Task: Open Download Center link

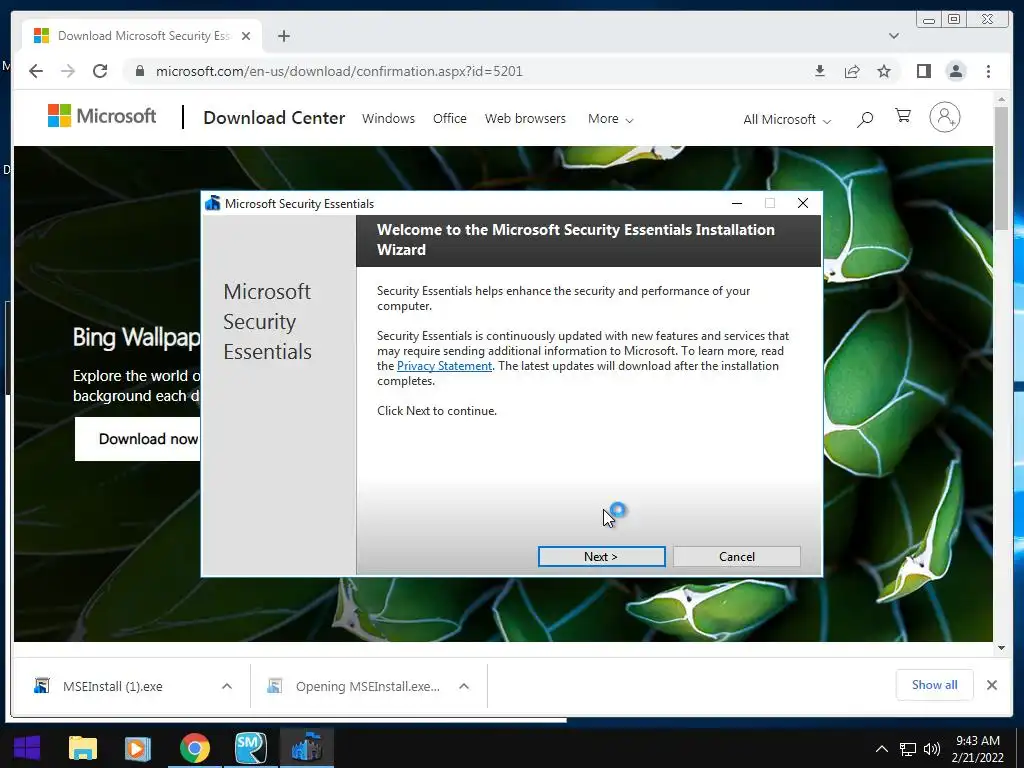Action: click(274, 118)
